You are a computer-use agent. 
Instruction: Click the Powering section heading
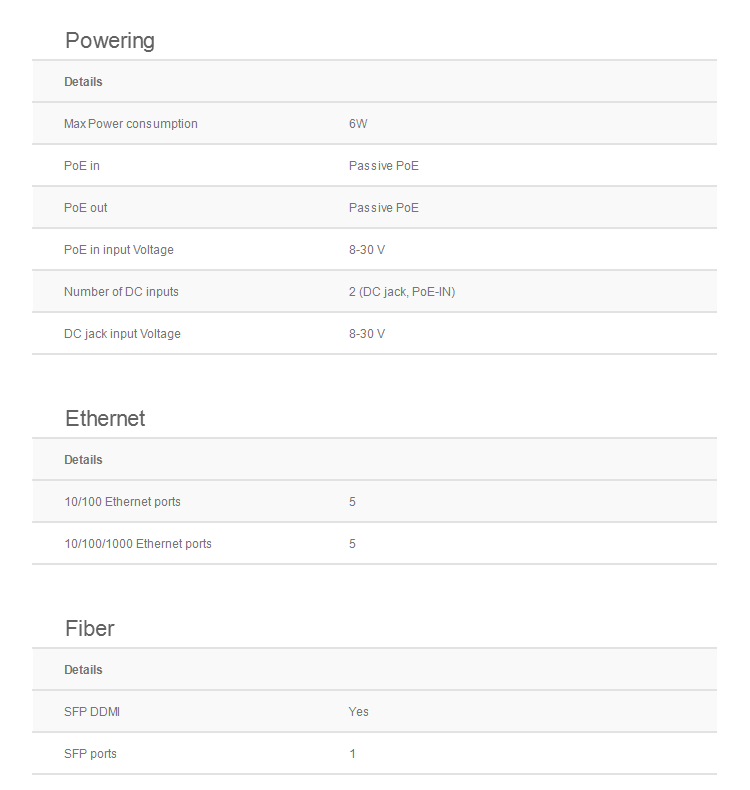[x=110, y=41]
